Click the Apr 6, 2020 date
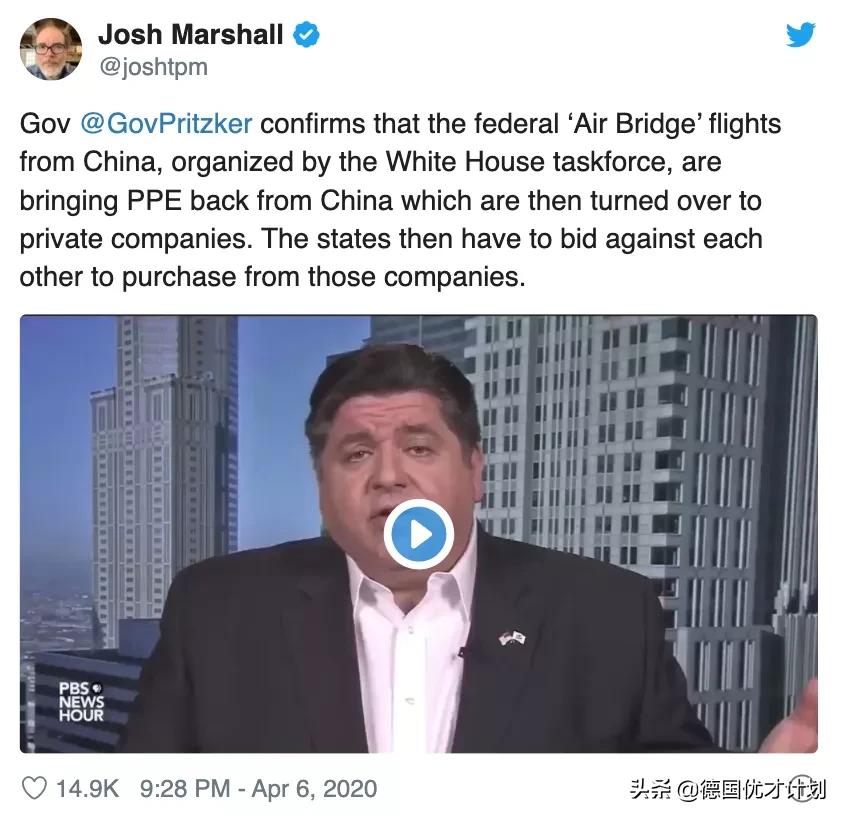The width and height of the screenshot is (846, 819). [x=315, y=789]
